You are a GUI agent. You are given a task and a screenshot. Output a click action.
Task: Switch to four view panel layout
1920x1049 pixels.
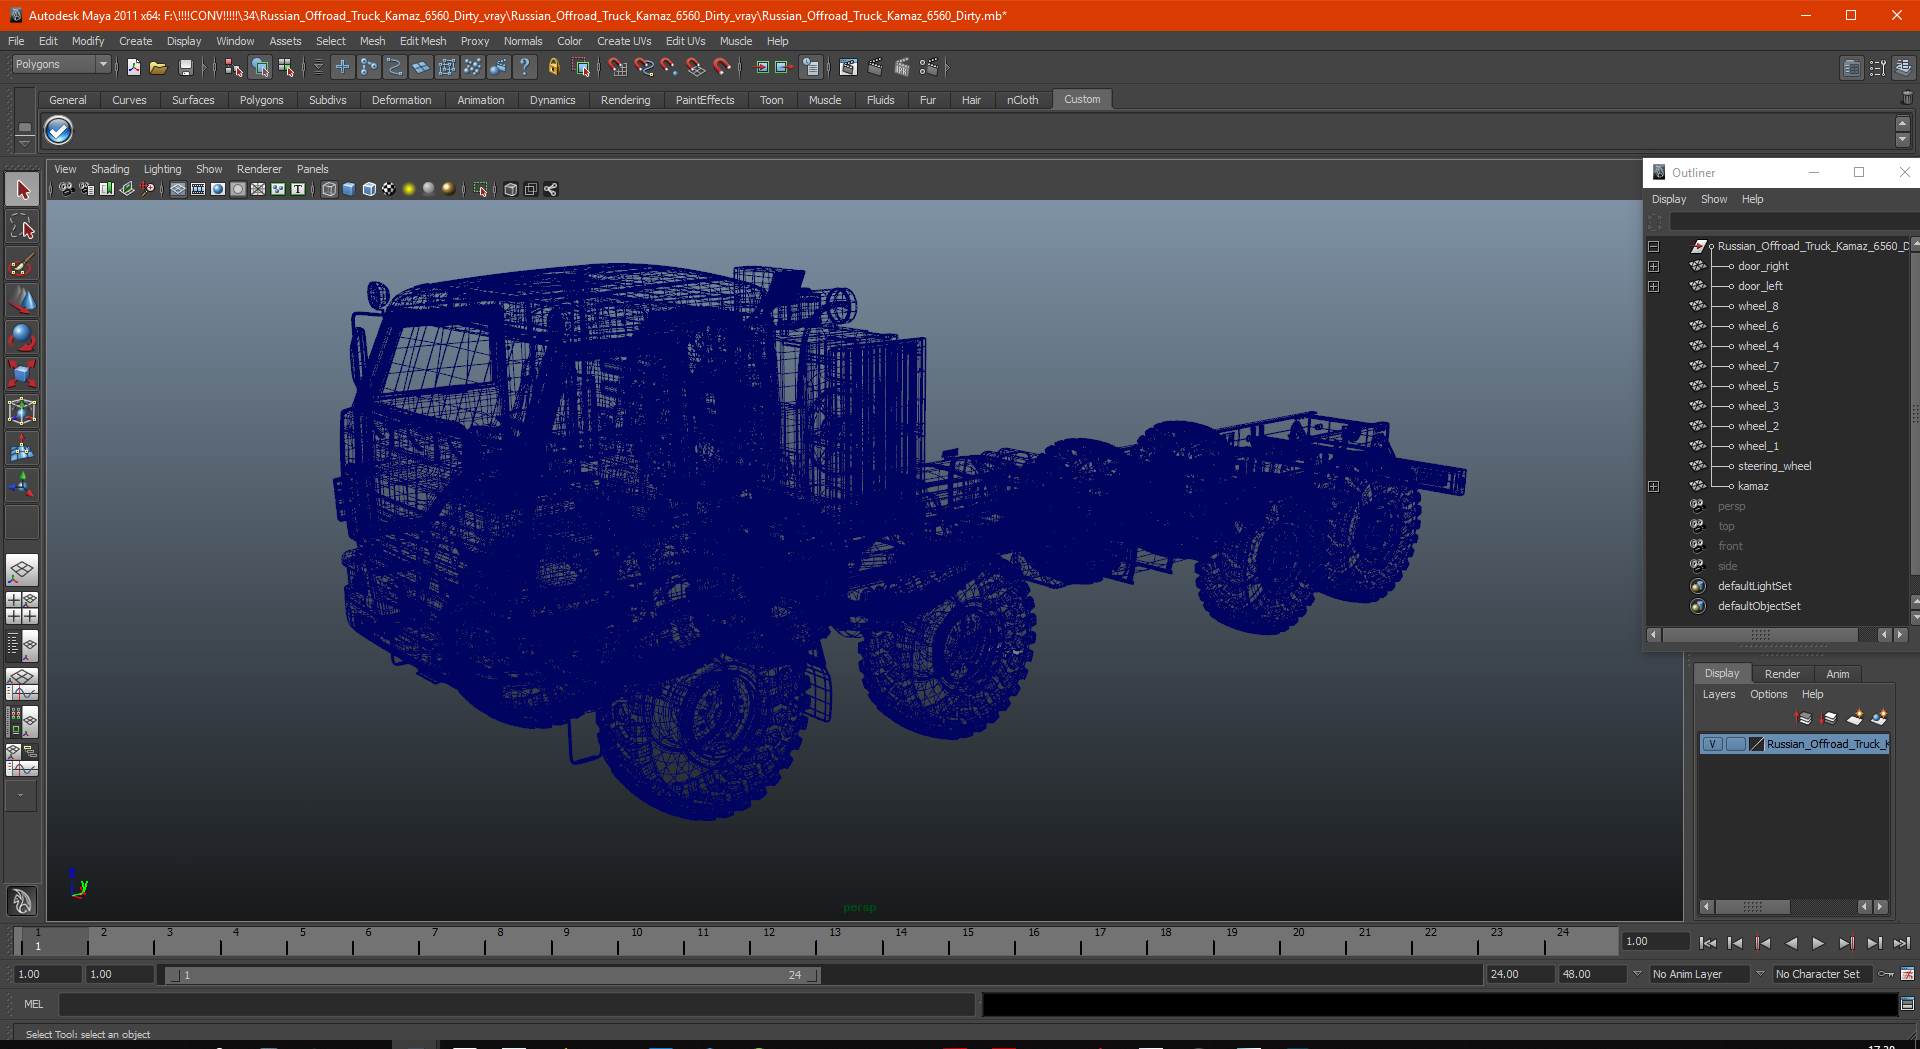22,608
